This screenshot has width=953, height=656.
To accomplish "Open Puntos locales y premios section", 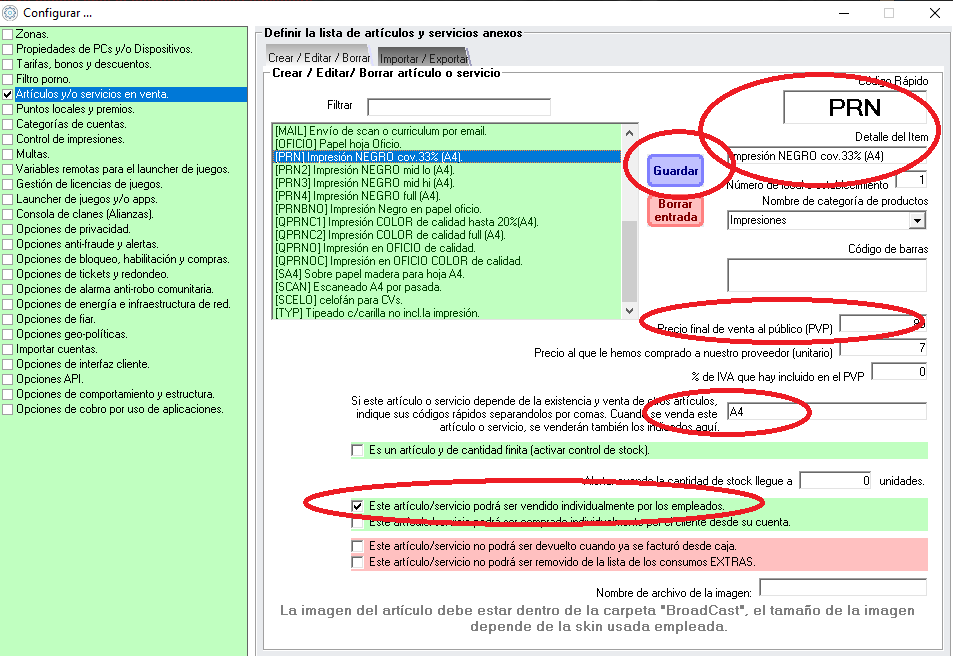I will coord(75,109).
